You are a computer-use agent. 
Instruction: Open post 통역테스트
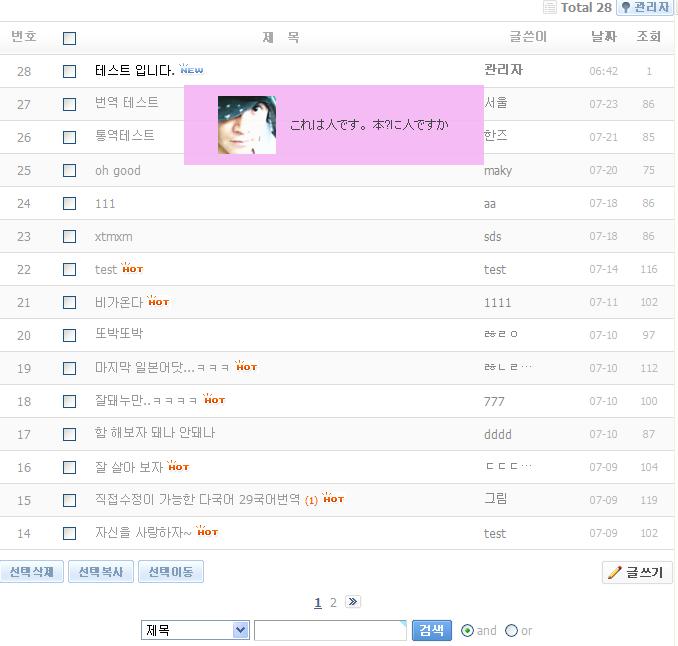pyautogui.click(x=125, y=135)
